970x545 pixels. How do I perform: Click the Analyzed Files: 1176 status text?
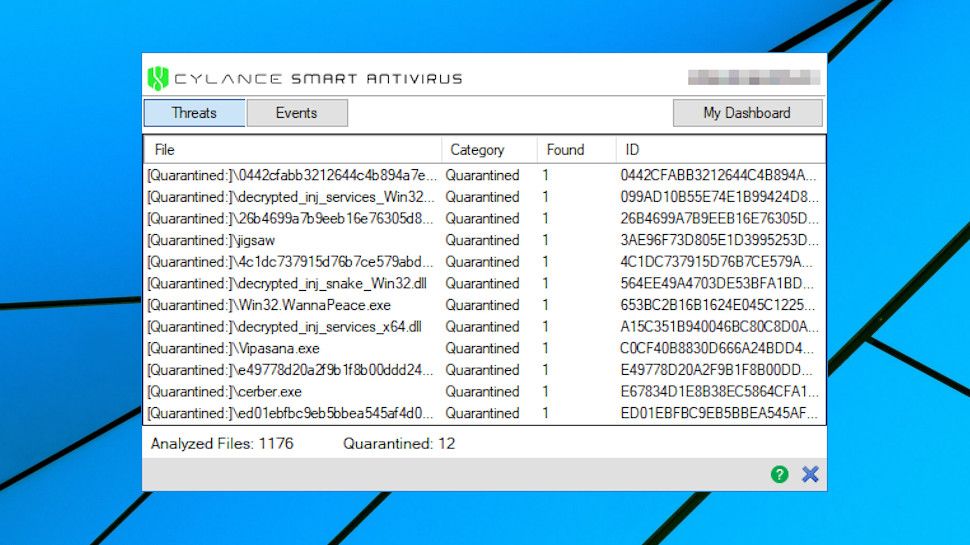(x=222, y=444)
